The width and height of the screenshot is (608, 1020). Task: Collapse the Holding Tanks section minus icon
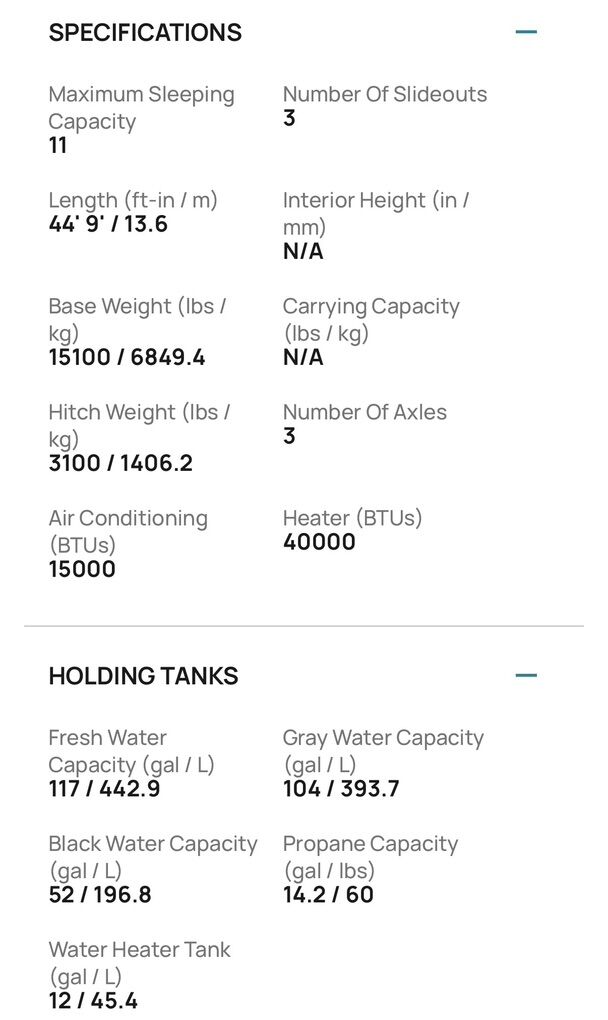tap(526, 675)
